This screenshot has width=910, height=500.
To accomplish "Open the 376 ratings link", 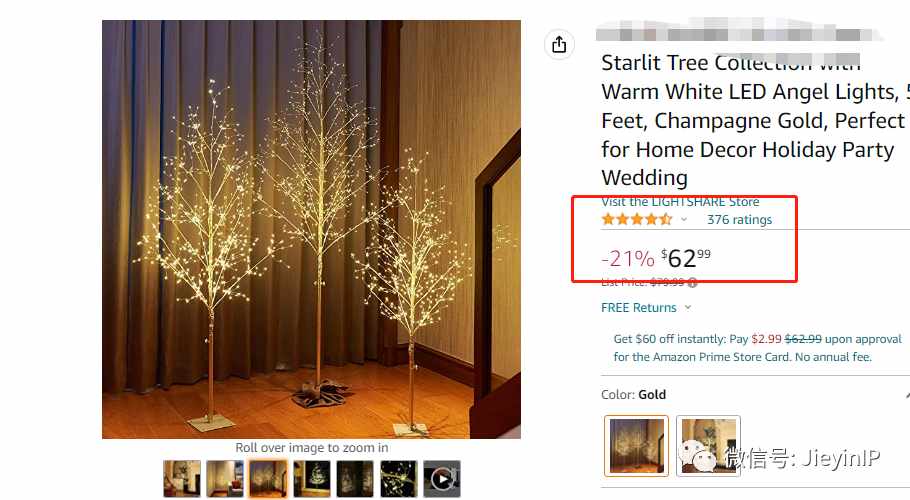I will pos(739,220).
